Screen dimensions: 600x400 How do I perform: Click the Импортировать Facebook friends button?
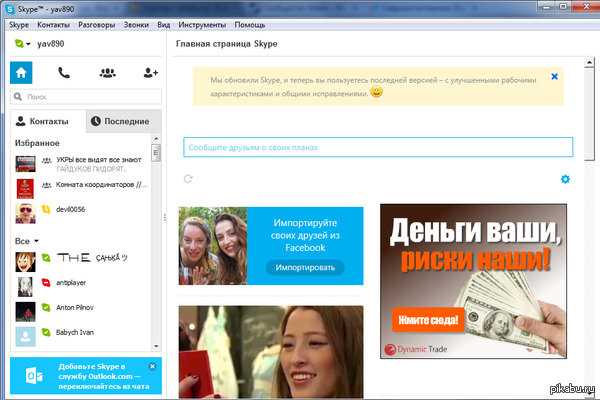pos(305,268)
